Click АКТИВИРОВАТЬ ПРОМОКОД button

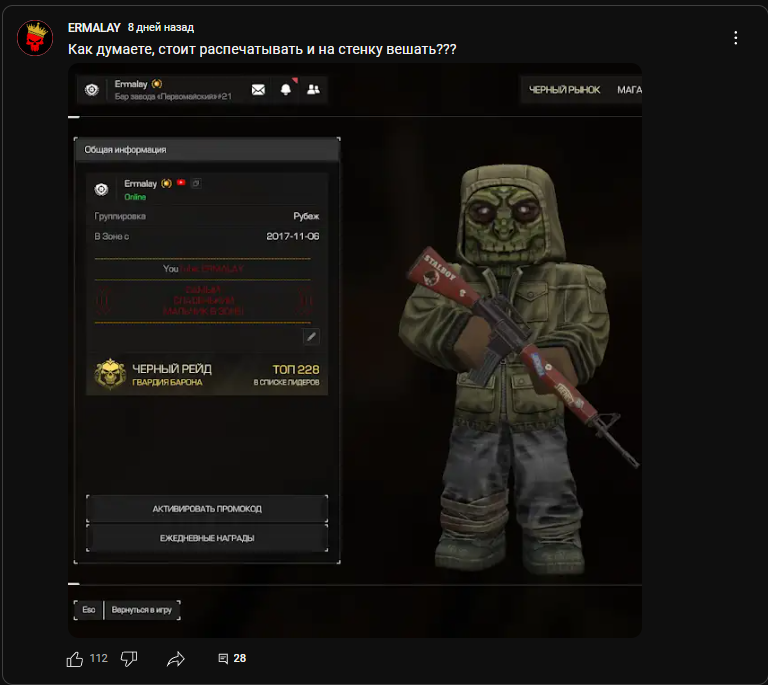pos(207,509)
